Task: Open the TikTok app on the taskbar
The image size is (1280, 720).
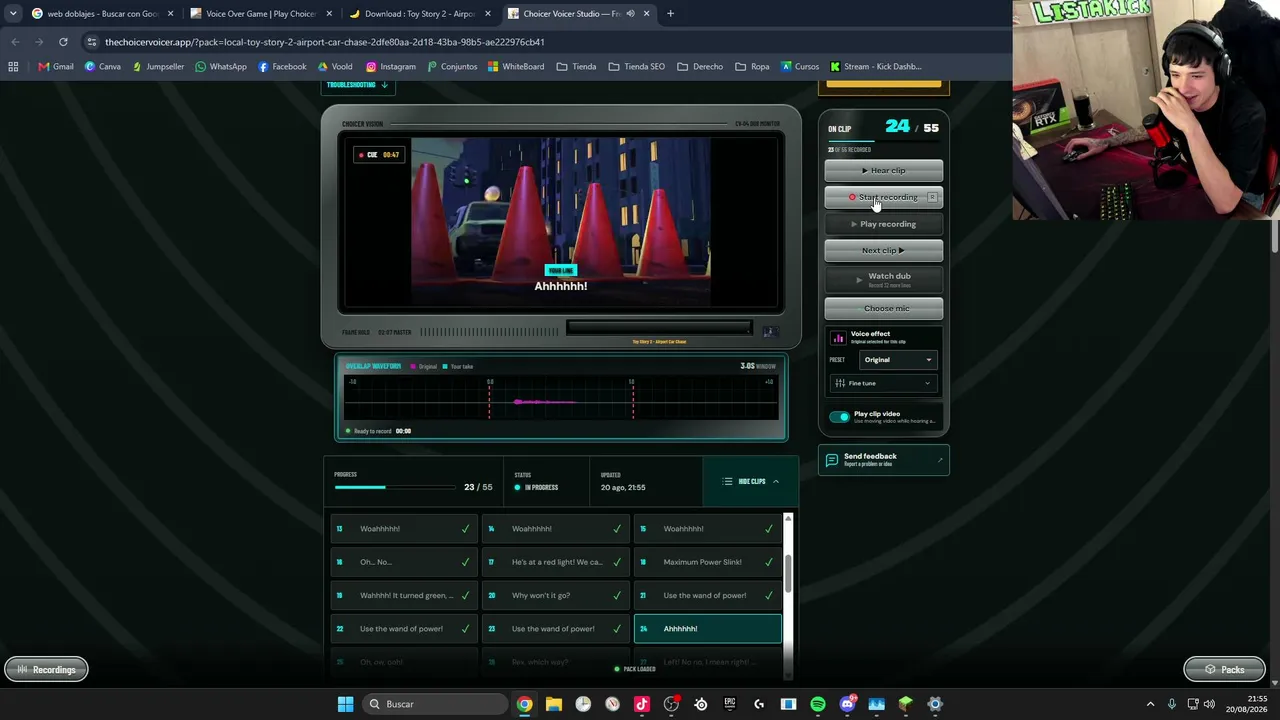Action: (x=642, y=704)
